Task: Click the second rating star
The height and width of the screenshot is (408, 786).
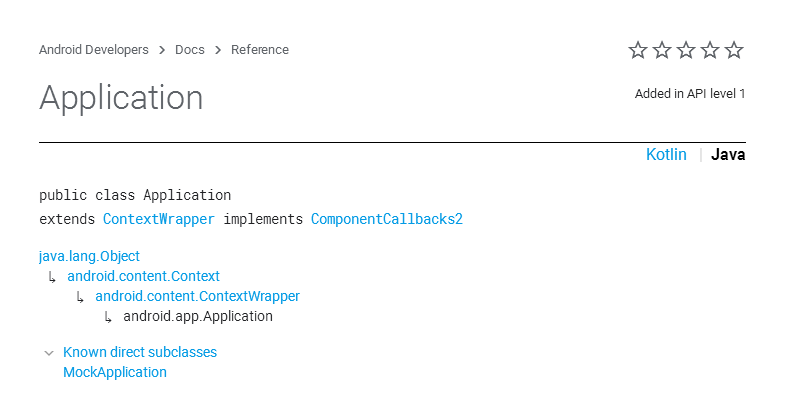Action: [x=662, y=50]
